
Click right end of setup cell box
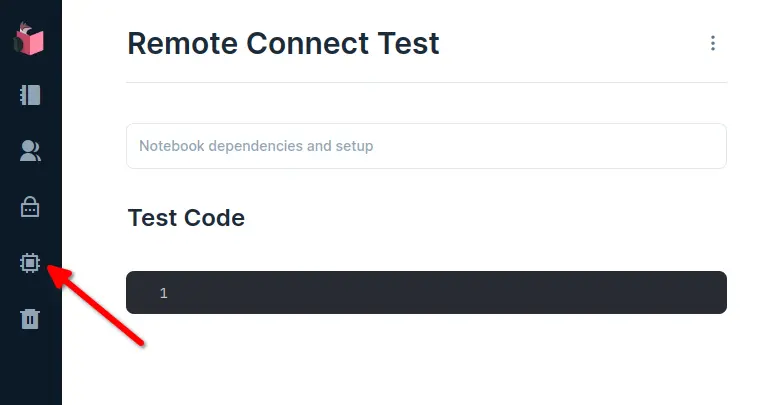pyautogui.click(x=712, y=146)
